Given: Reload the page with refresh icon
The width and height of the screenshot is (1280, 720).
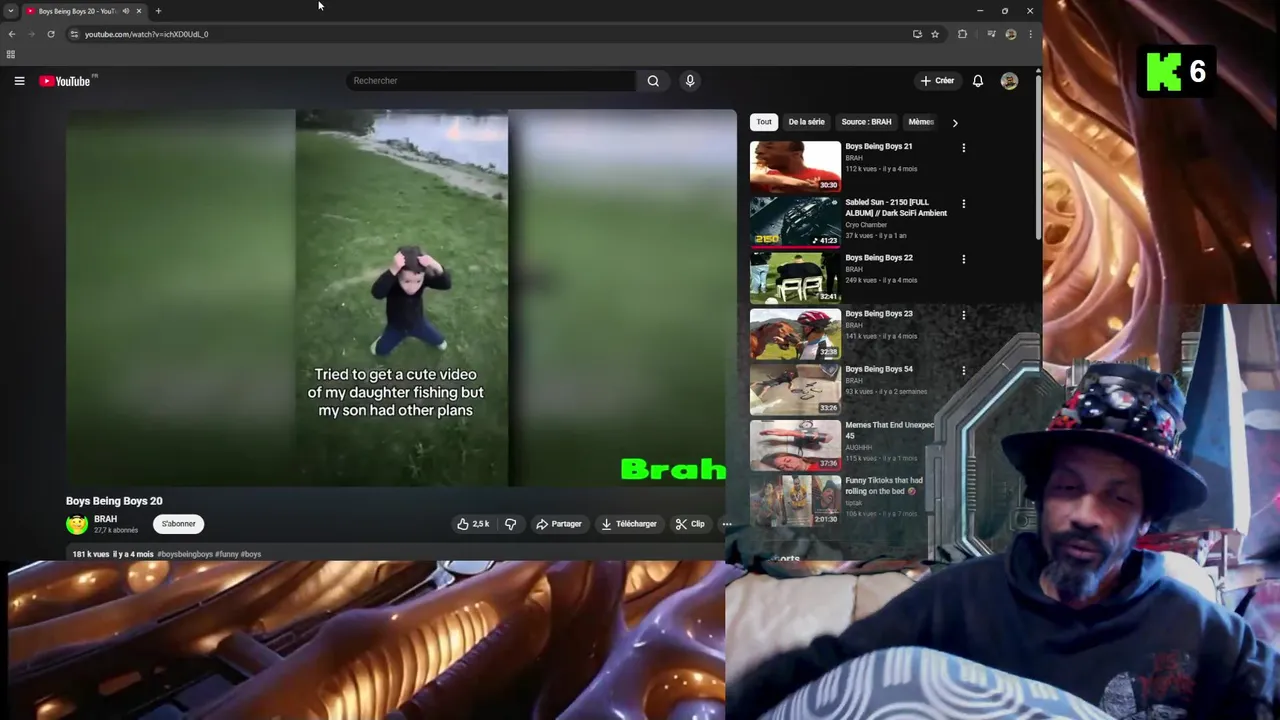Looking at the screenshot, I should click(51, 34).
